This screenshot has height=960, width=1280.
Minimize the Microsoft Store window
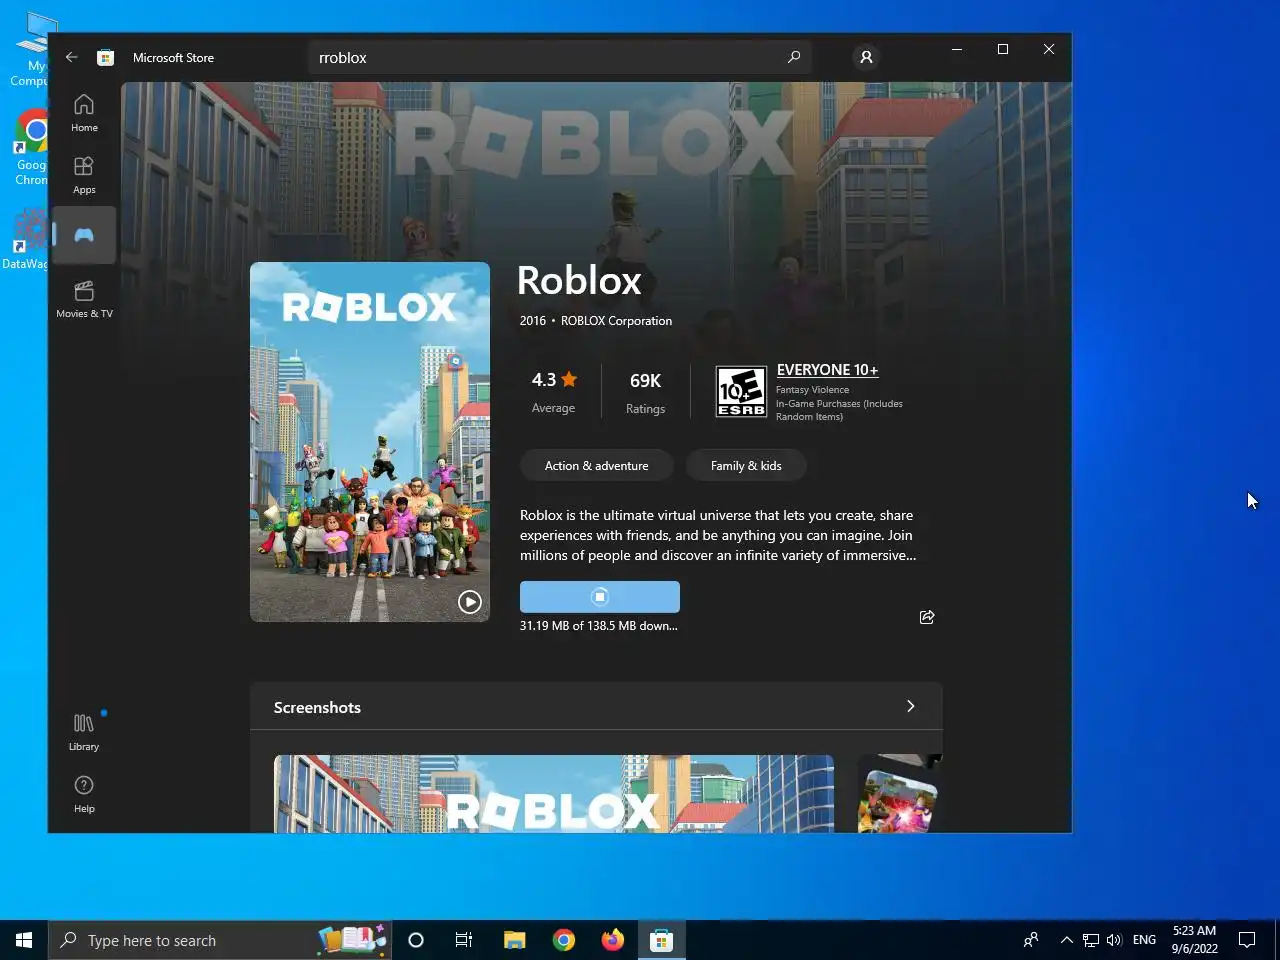tap(957, 49)
